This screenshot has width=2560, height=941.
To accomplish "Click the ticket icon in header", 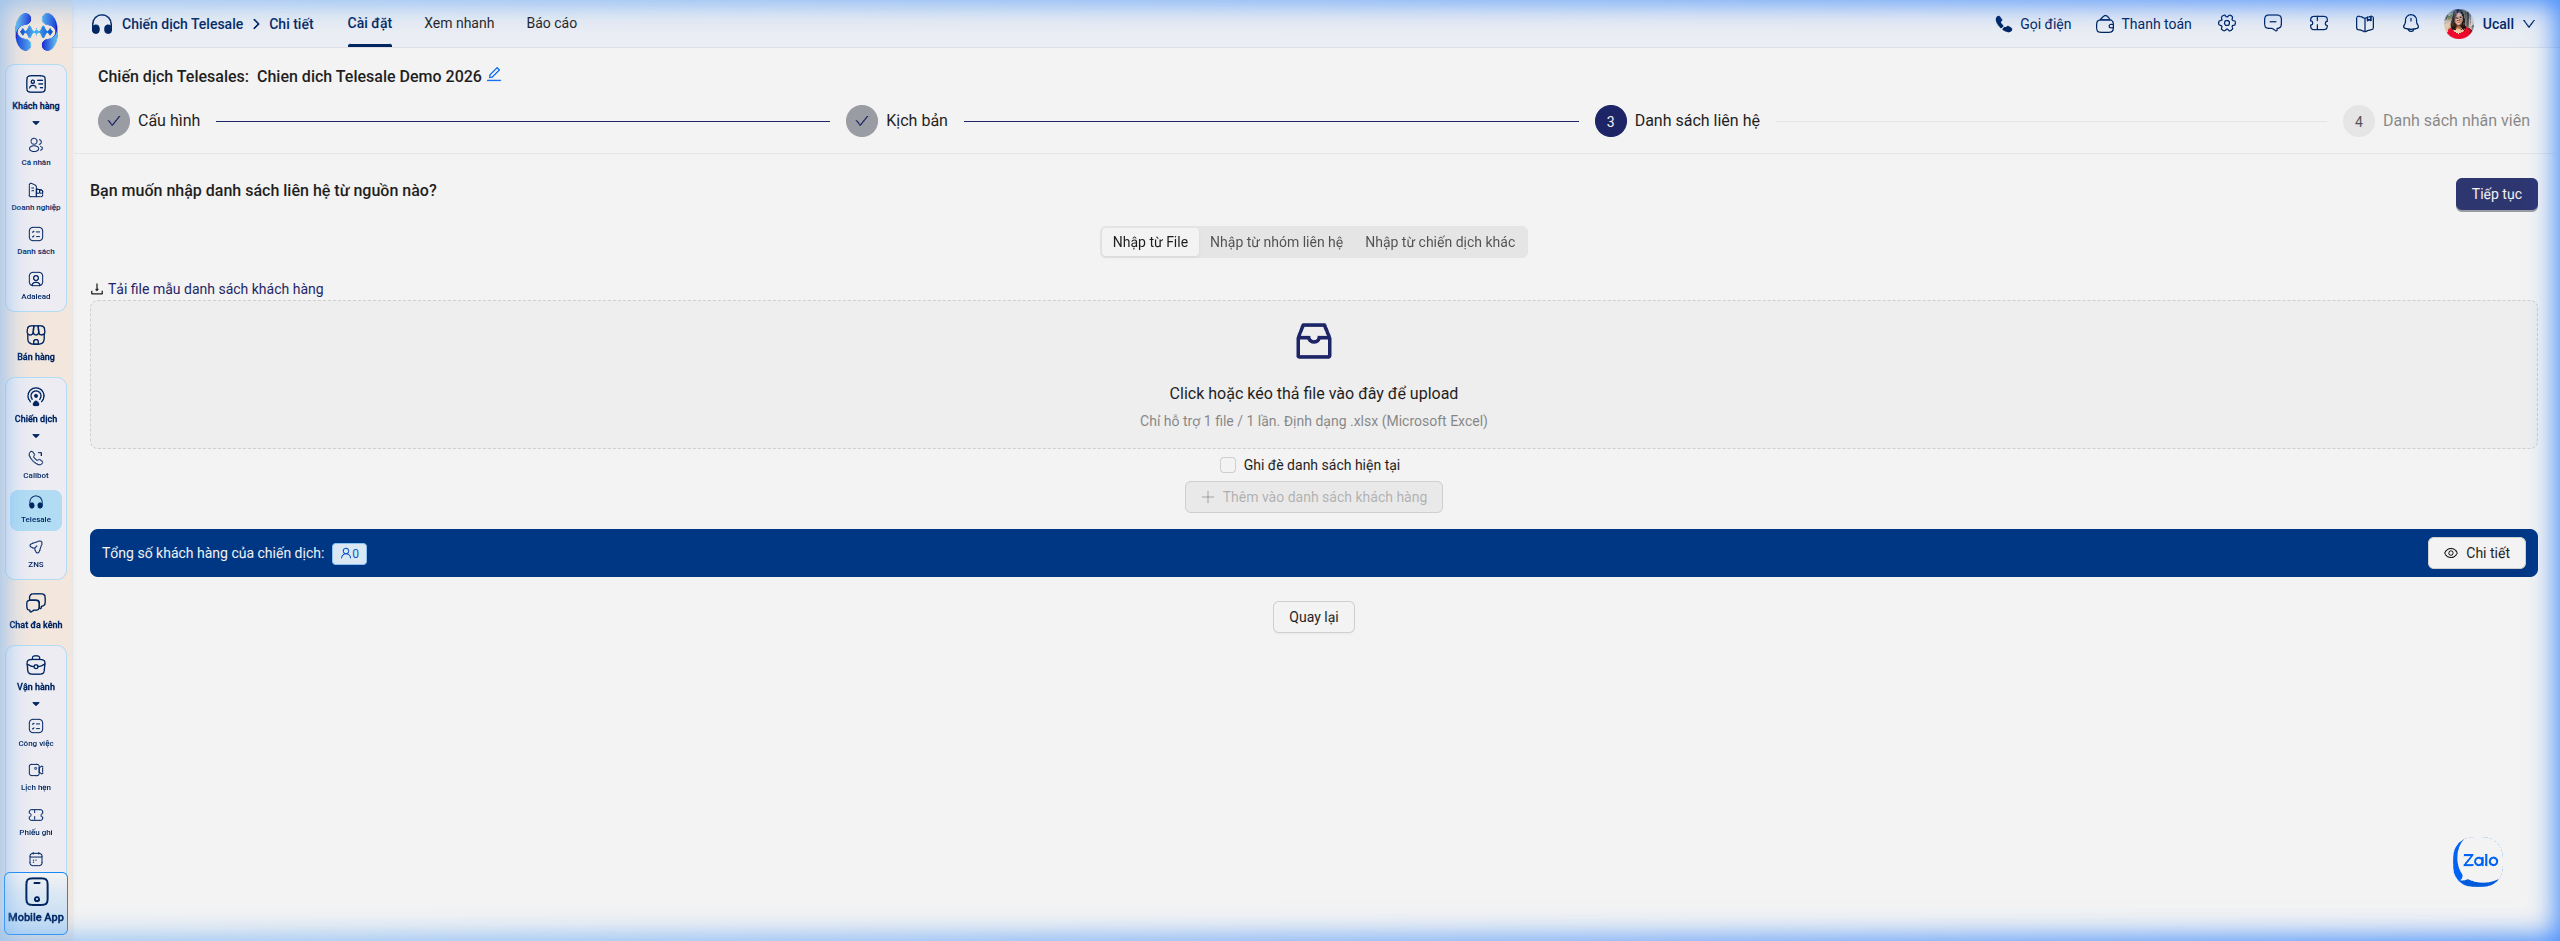I will click(2319, 23).
